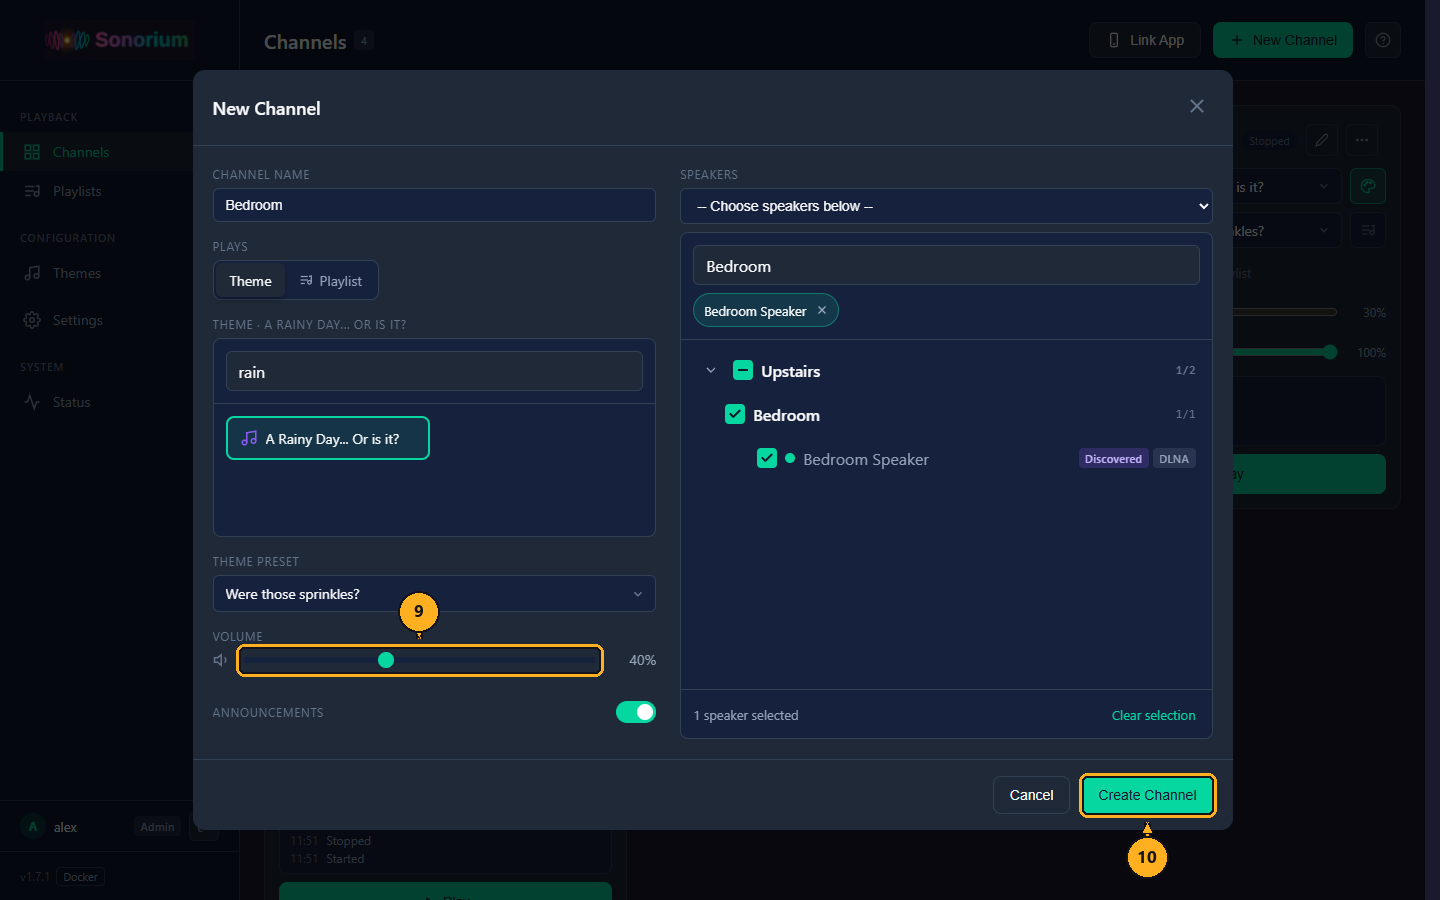Select the A Rainy Day... Or is it? theme

click(x=328, y=438)
